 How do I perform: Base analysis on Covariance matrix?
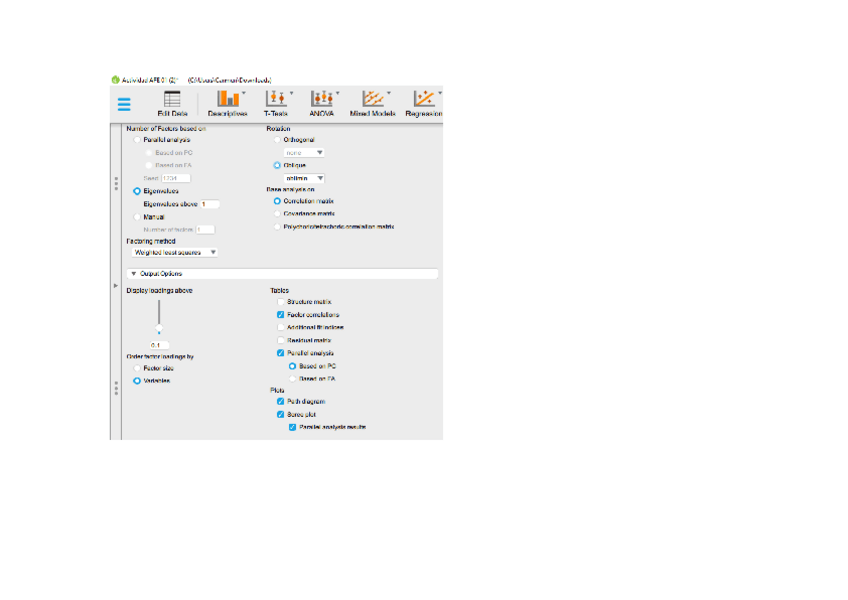[x=277, y=214]
